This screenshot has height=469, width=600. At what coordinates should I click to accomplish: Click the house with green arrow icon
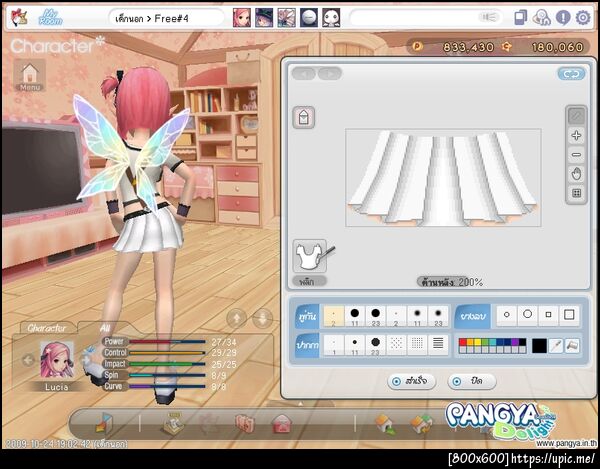point(386,424)
